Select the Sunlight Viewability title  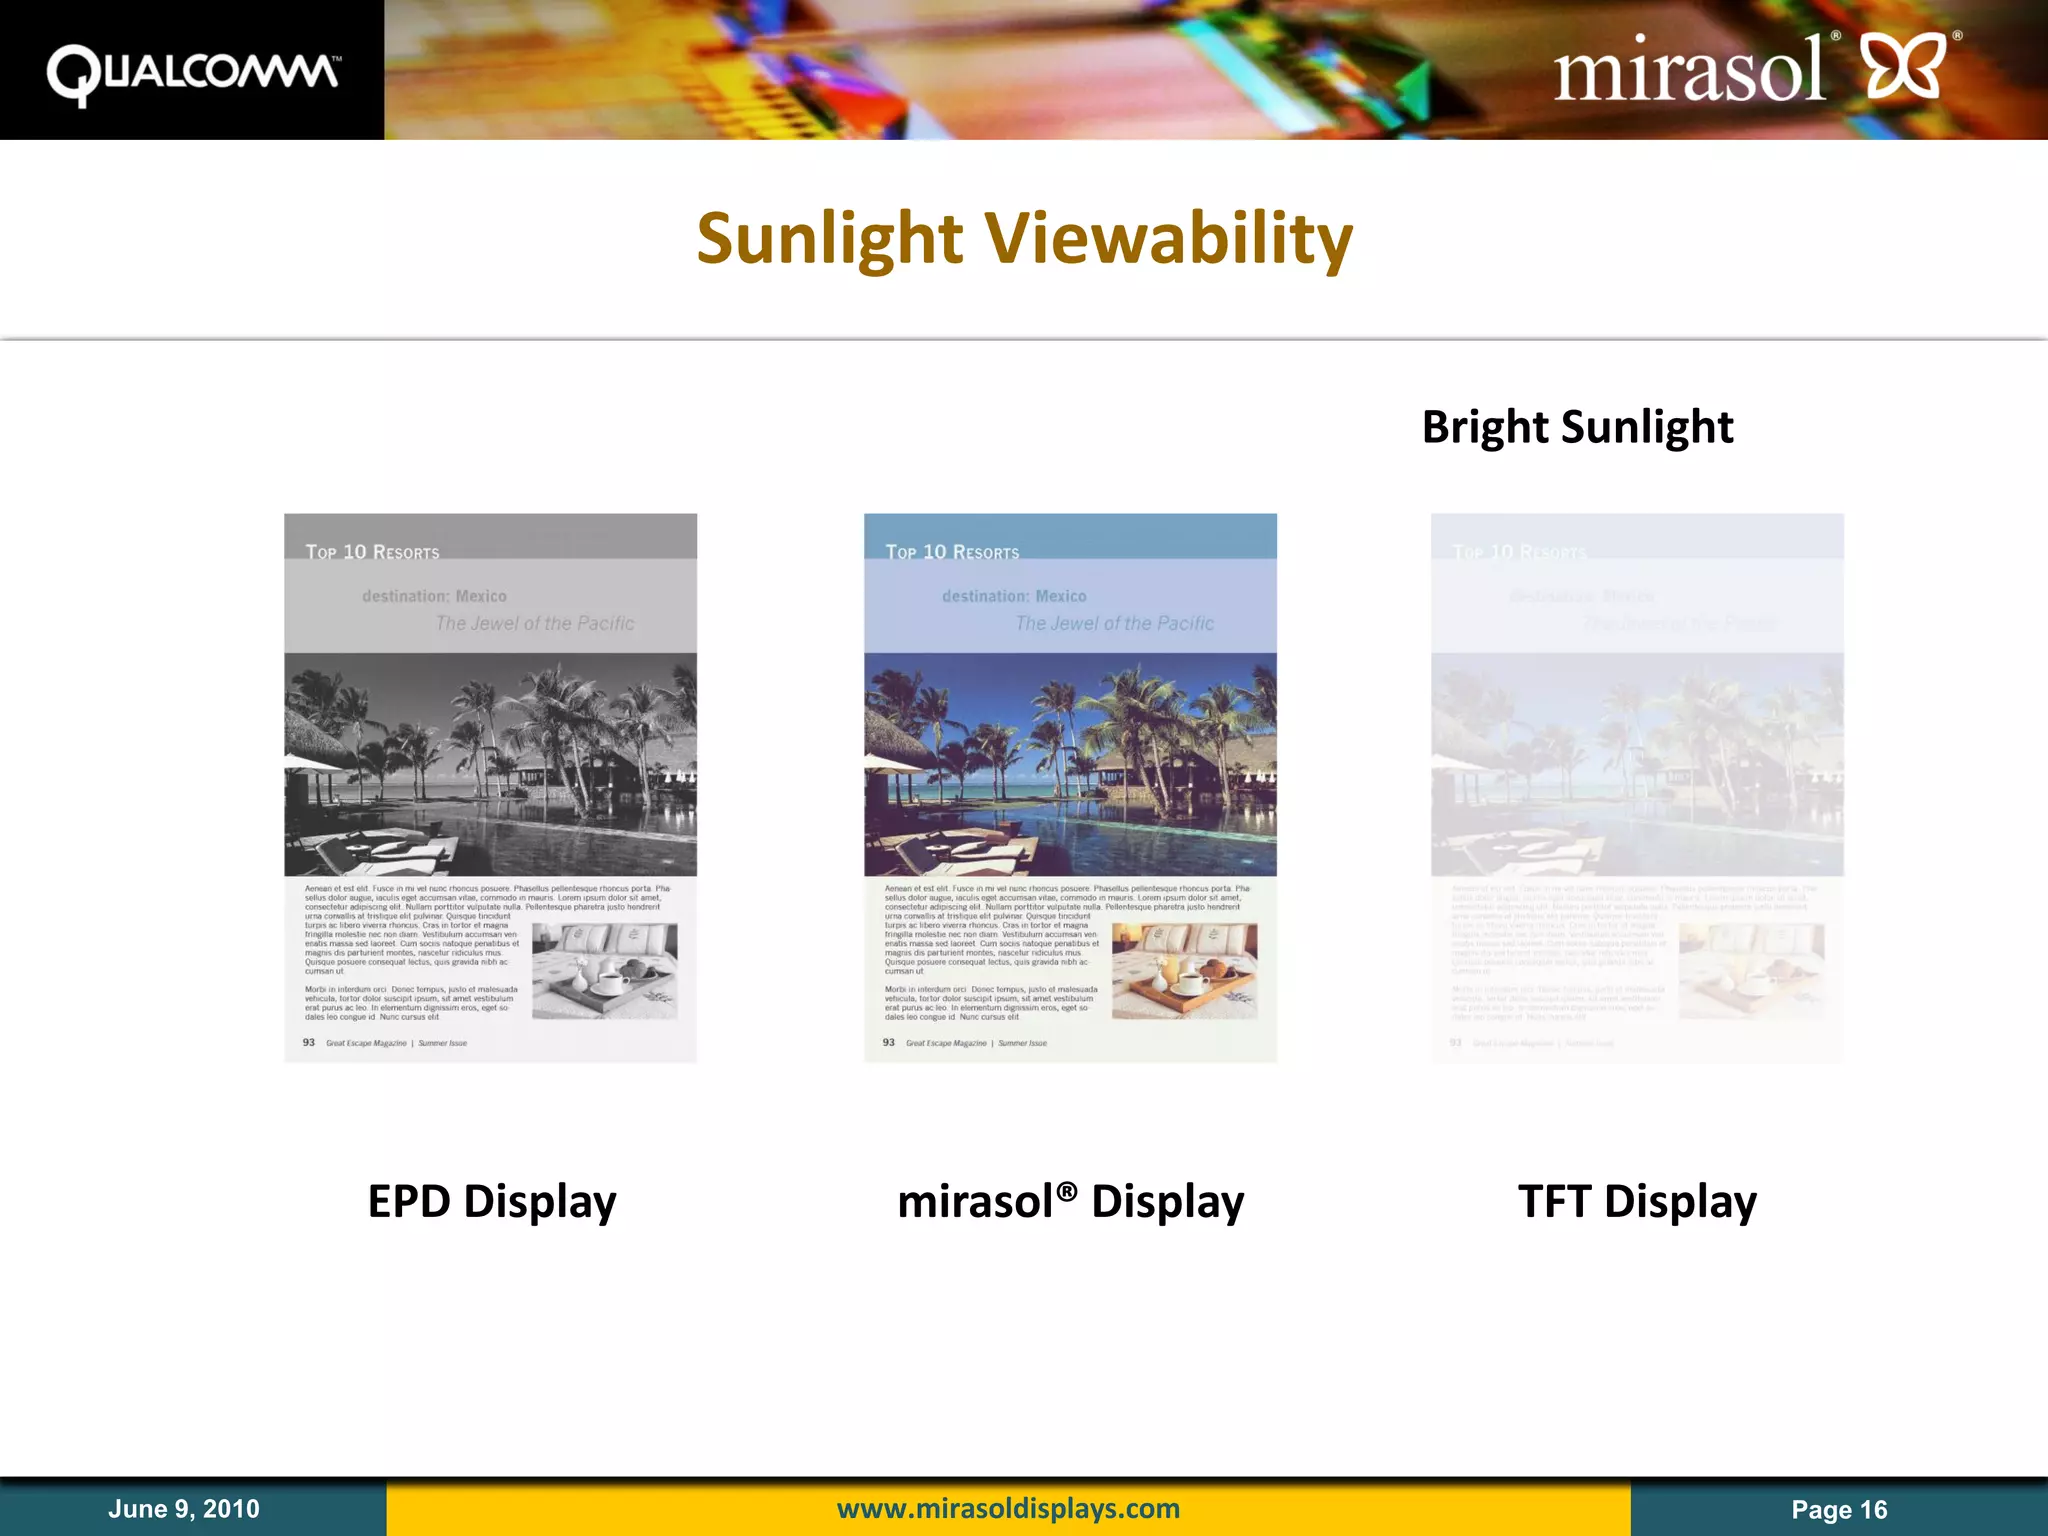point(1025,239)
